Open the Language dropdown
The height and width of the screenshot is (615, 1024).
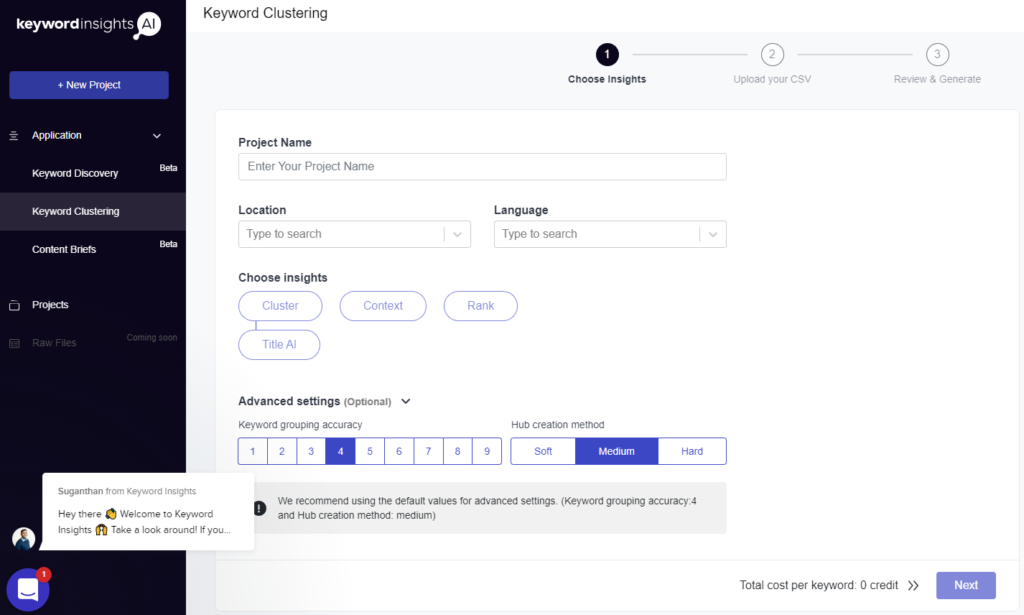(x=609, y=234)
